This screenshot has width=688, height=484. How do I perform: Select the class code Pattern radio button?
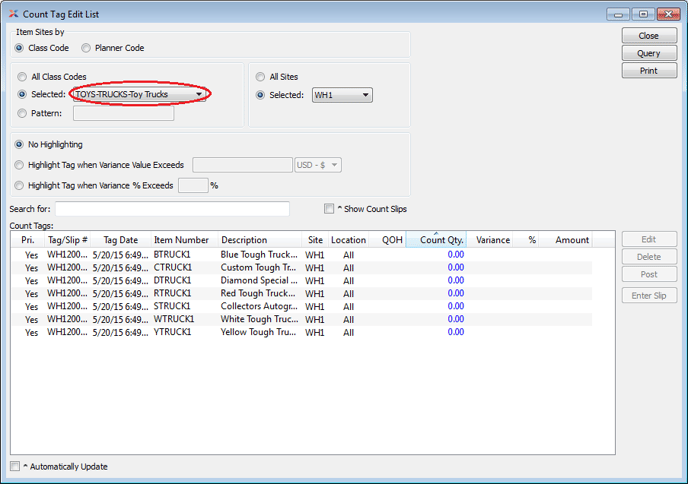pyautogui.click(x=22, y=113)
